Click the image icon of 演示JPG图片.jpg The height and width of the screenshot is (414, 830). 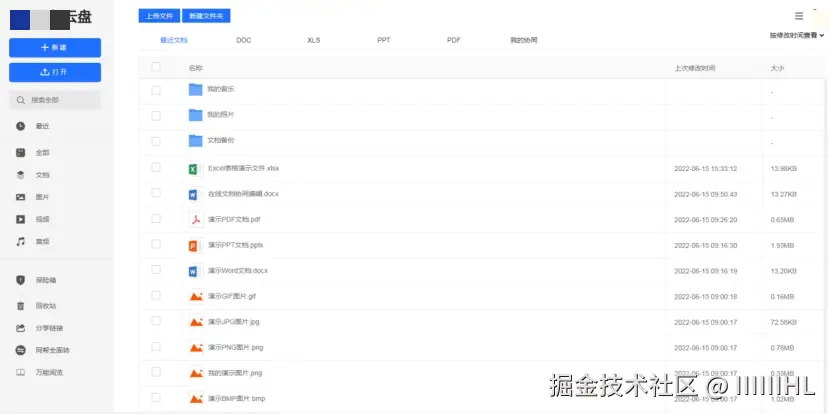pos(196,322)
